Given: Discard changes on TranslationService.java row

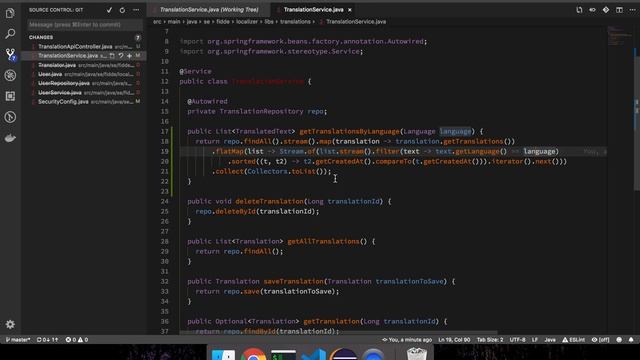Looking at the screenshot, I should (121, 56).
